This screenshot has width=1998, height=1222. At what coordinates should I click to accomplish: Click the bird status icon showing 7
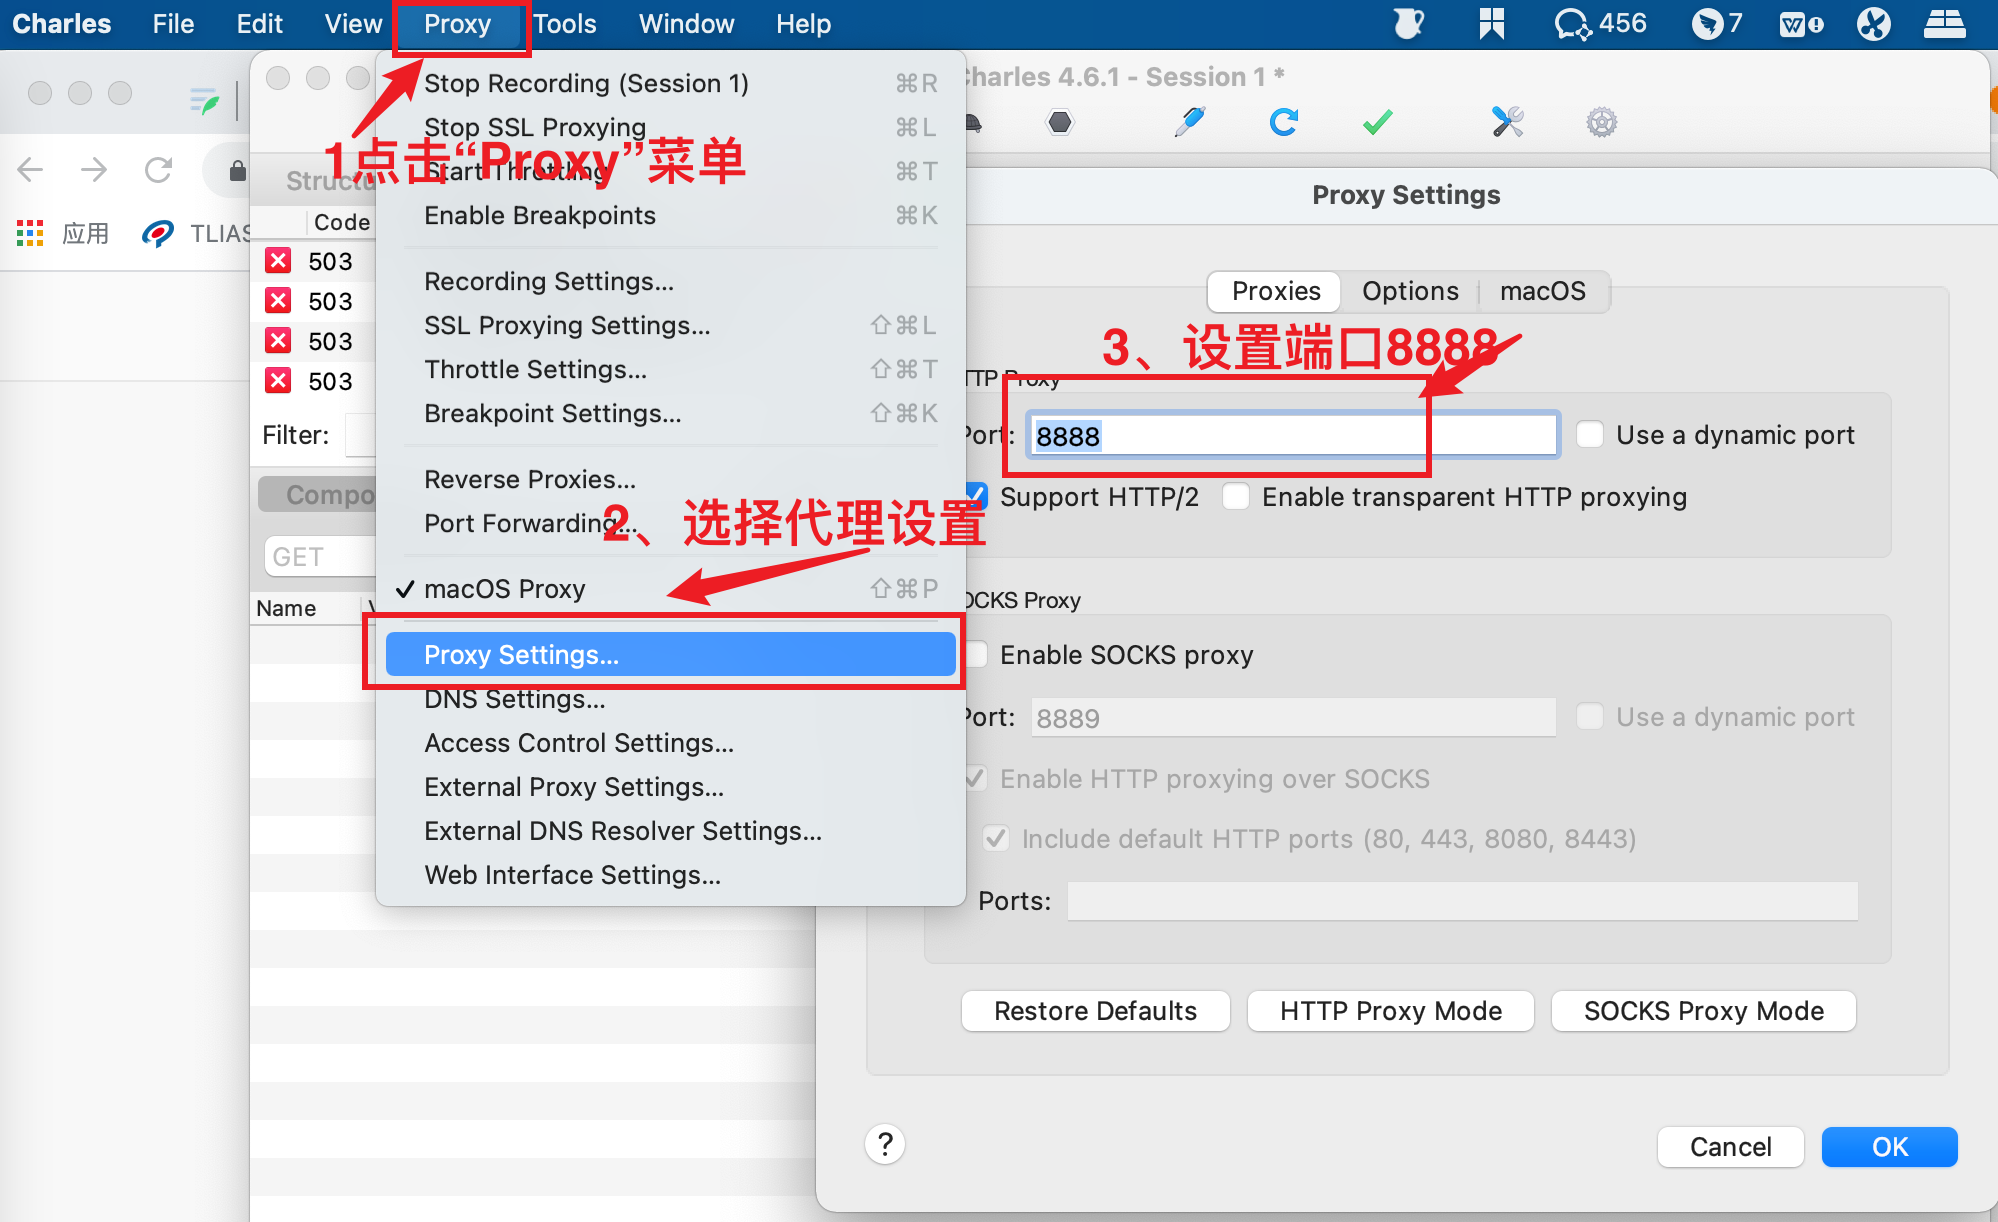[1716, 23]
